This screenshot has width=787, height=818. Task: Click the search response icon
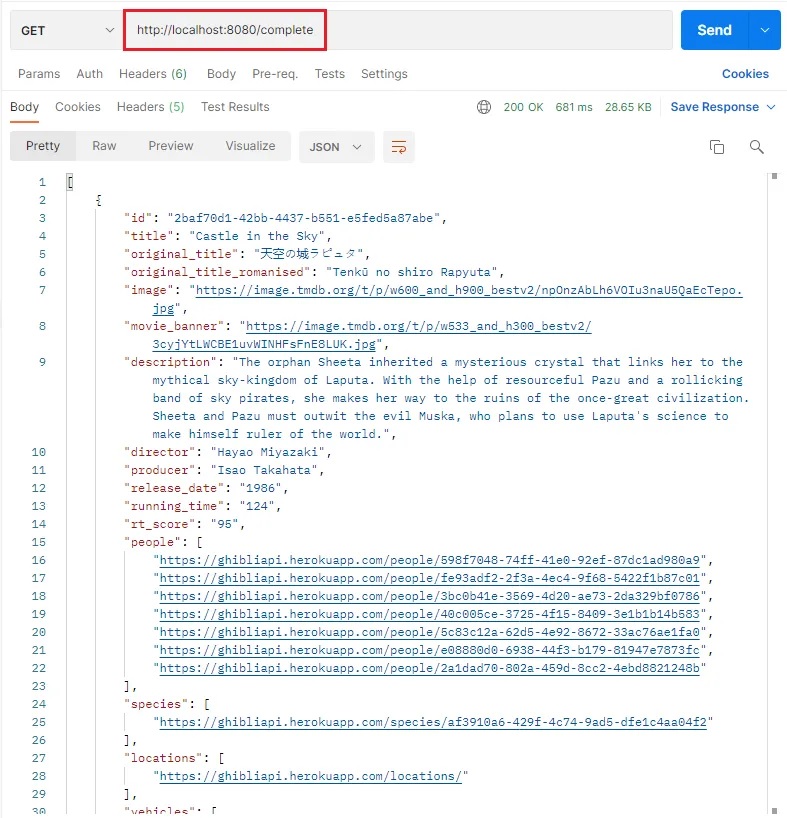(x=757, y=147)
